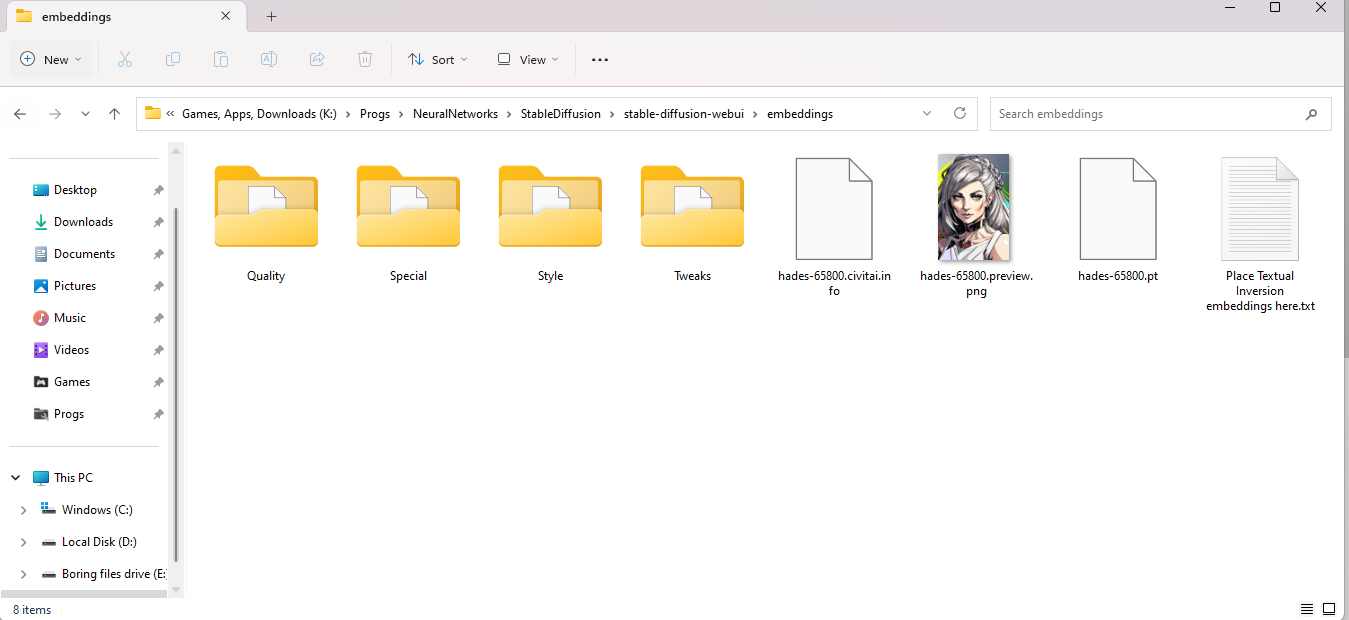Navigate to stable-diffusion-webui in path
Image resolution: width=1349 pixels, height=620 pixels.
point(684,114)
